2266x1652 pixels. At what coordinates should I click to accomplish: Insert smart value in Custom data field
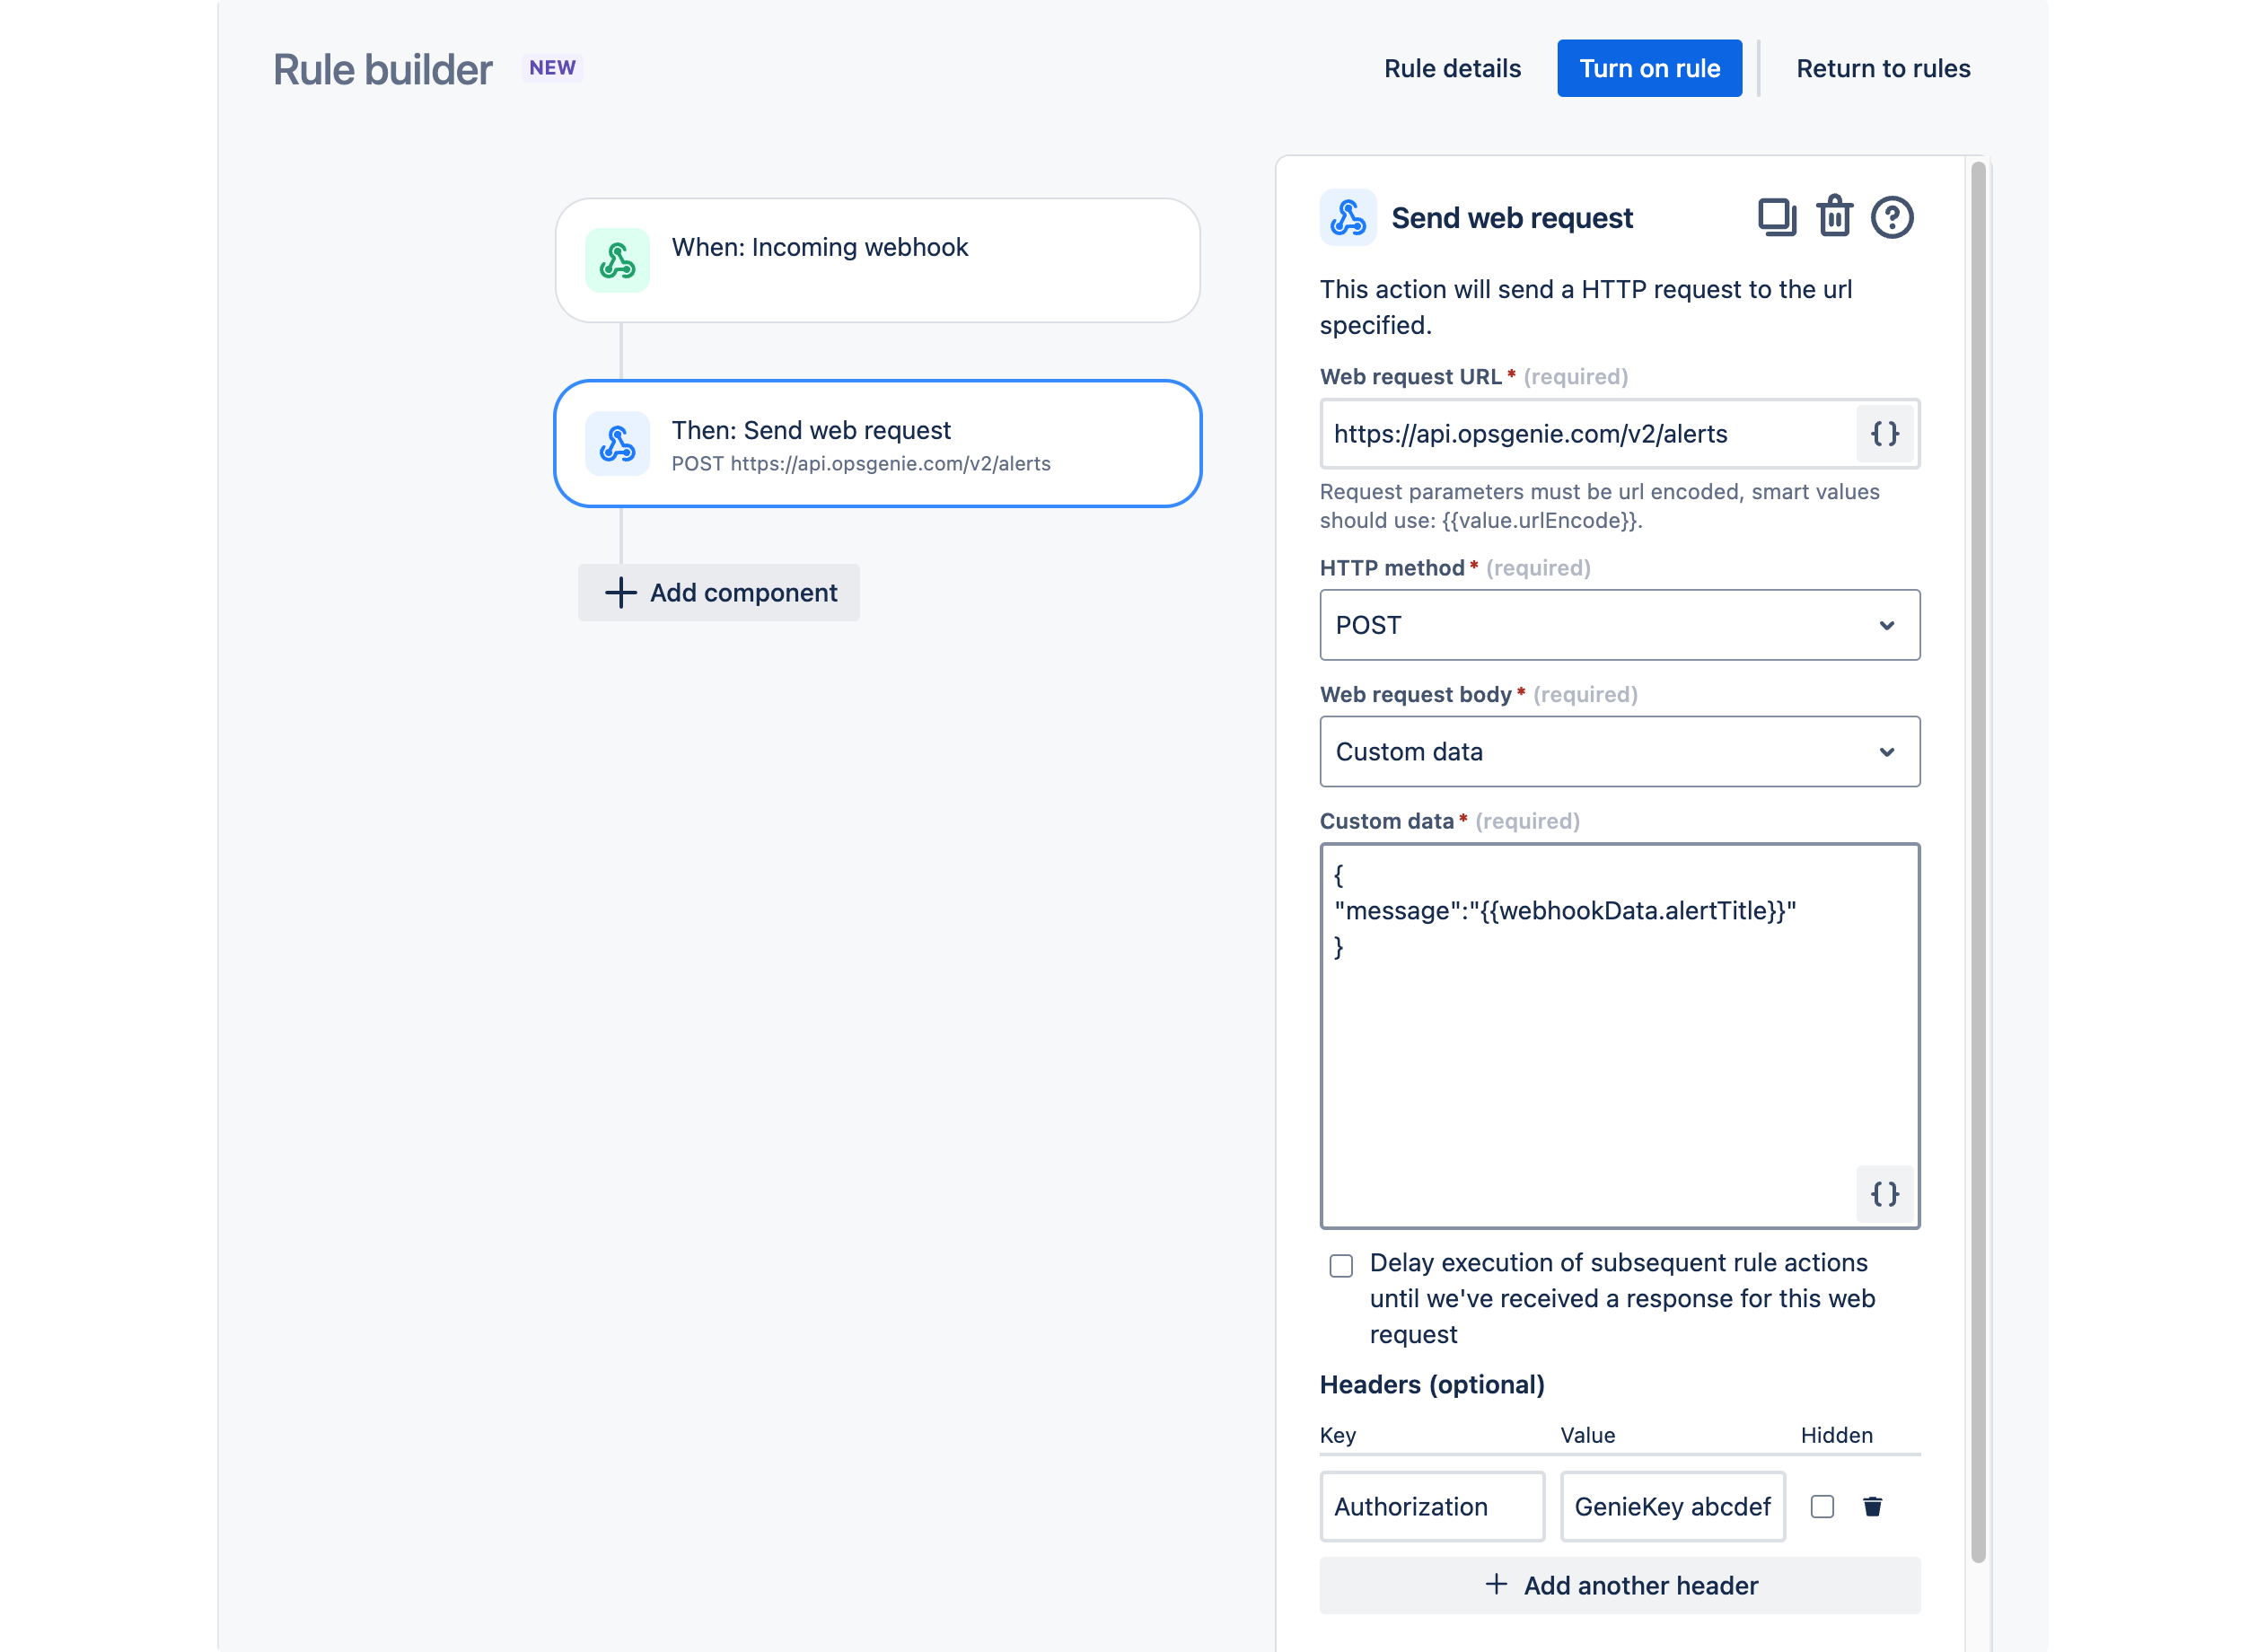pos(1884,1192)
